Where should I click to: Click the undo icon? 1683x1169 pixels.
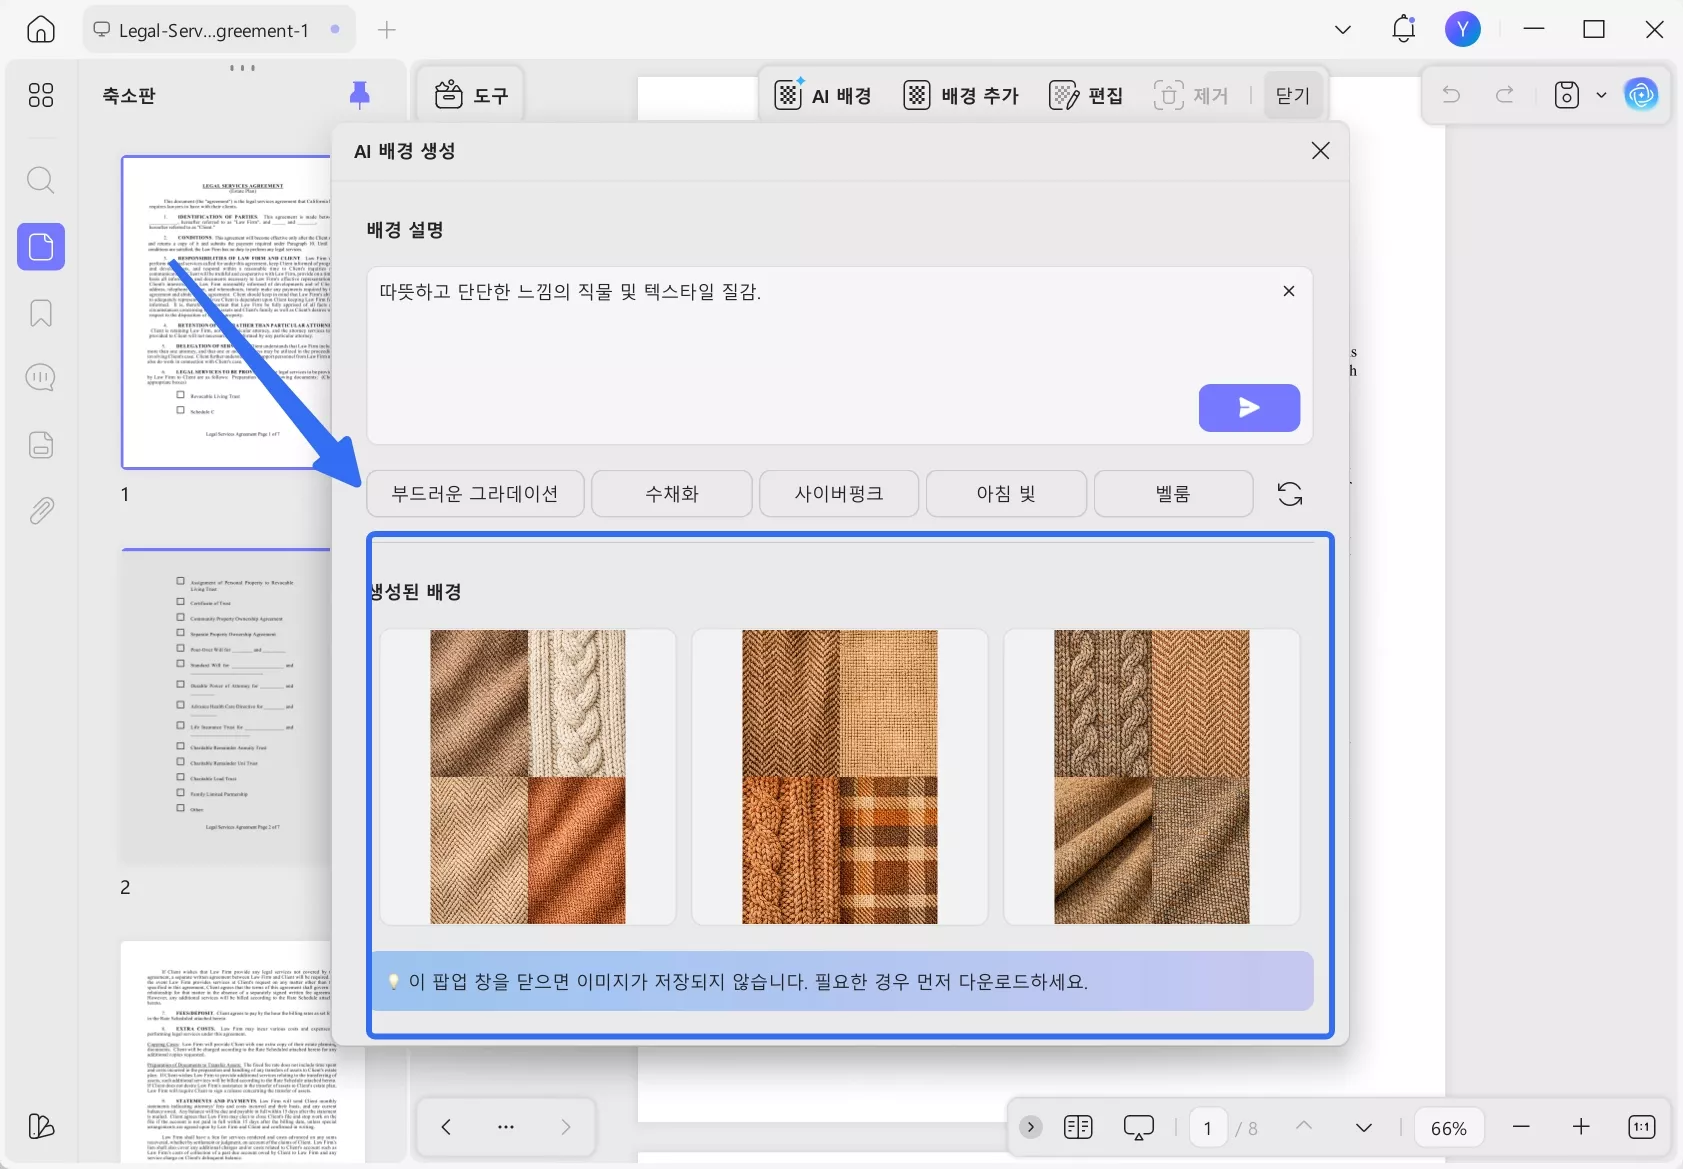(x=1451, y=95)
